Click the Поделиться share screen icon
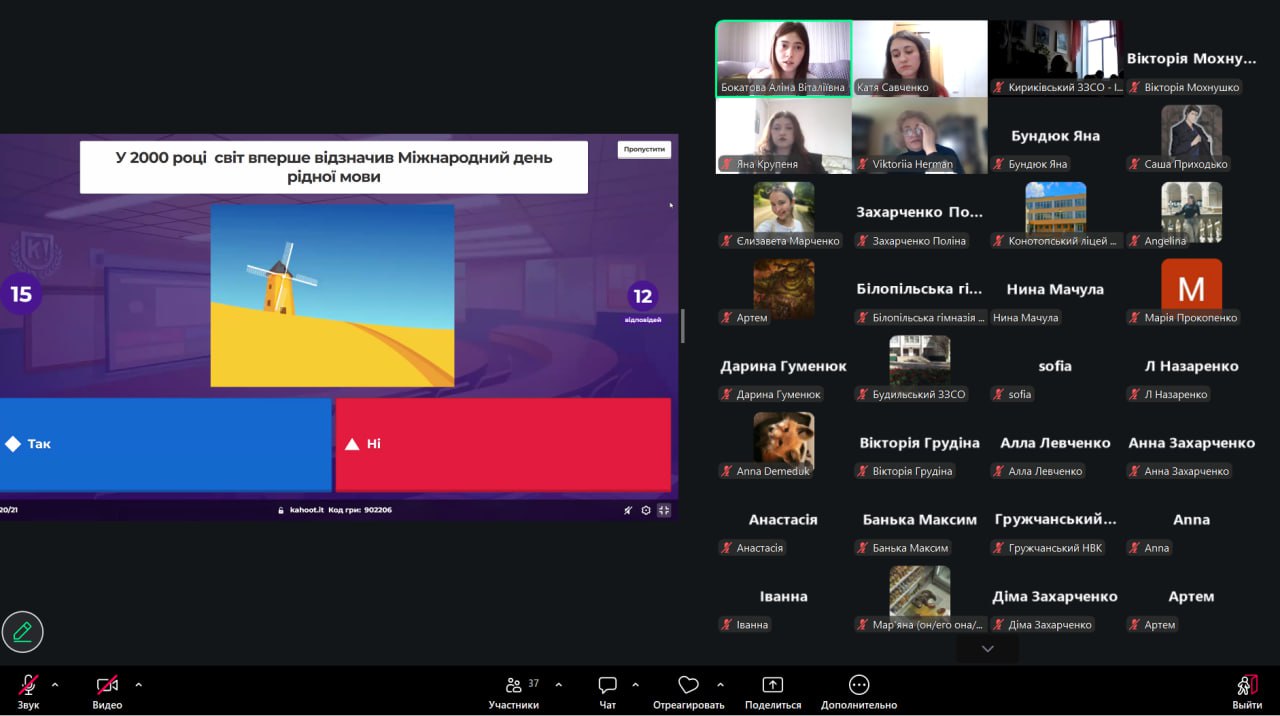1280x716 pixels. 772,686
